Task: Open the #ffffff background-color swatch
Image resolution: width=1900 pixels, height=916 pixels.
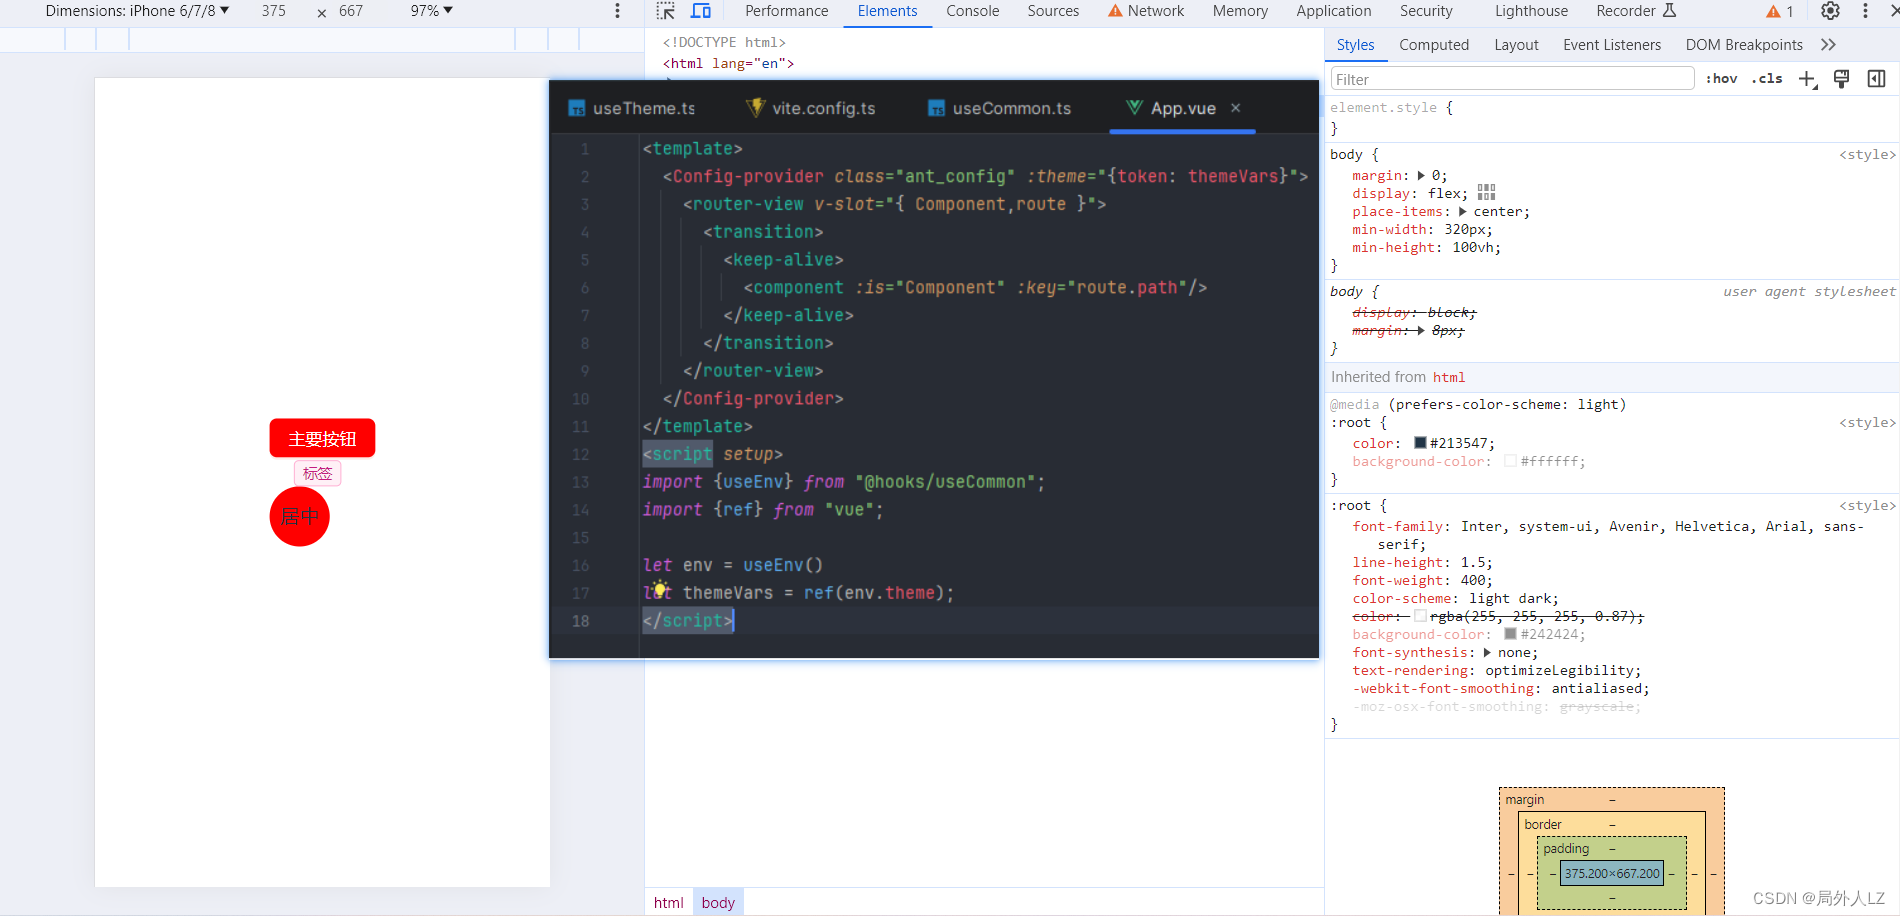Action: pos(1510,461)
